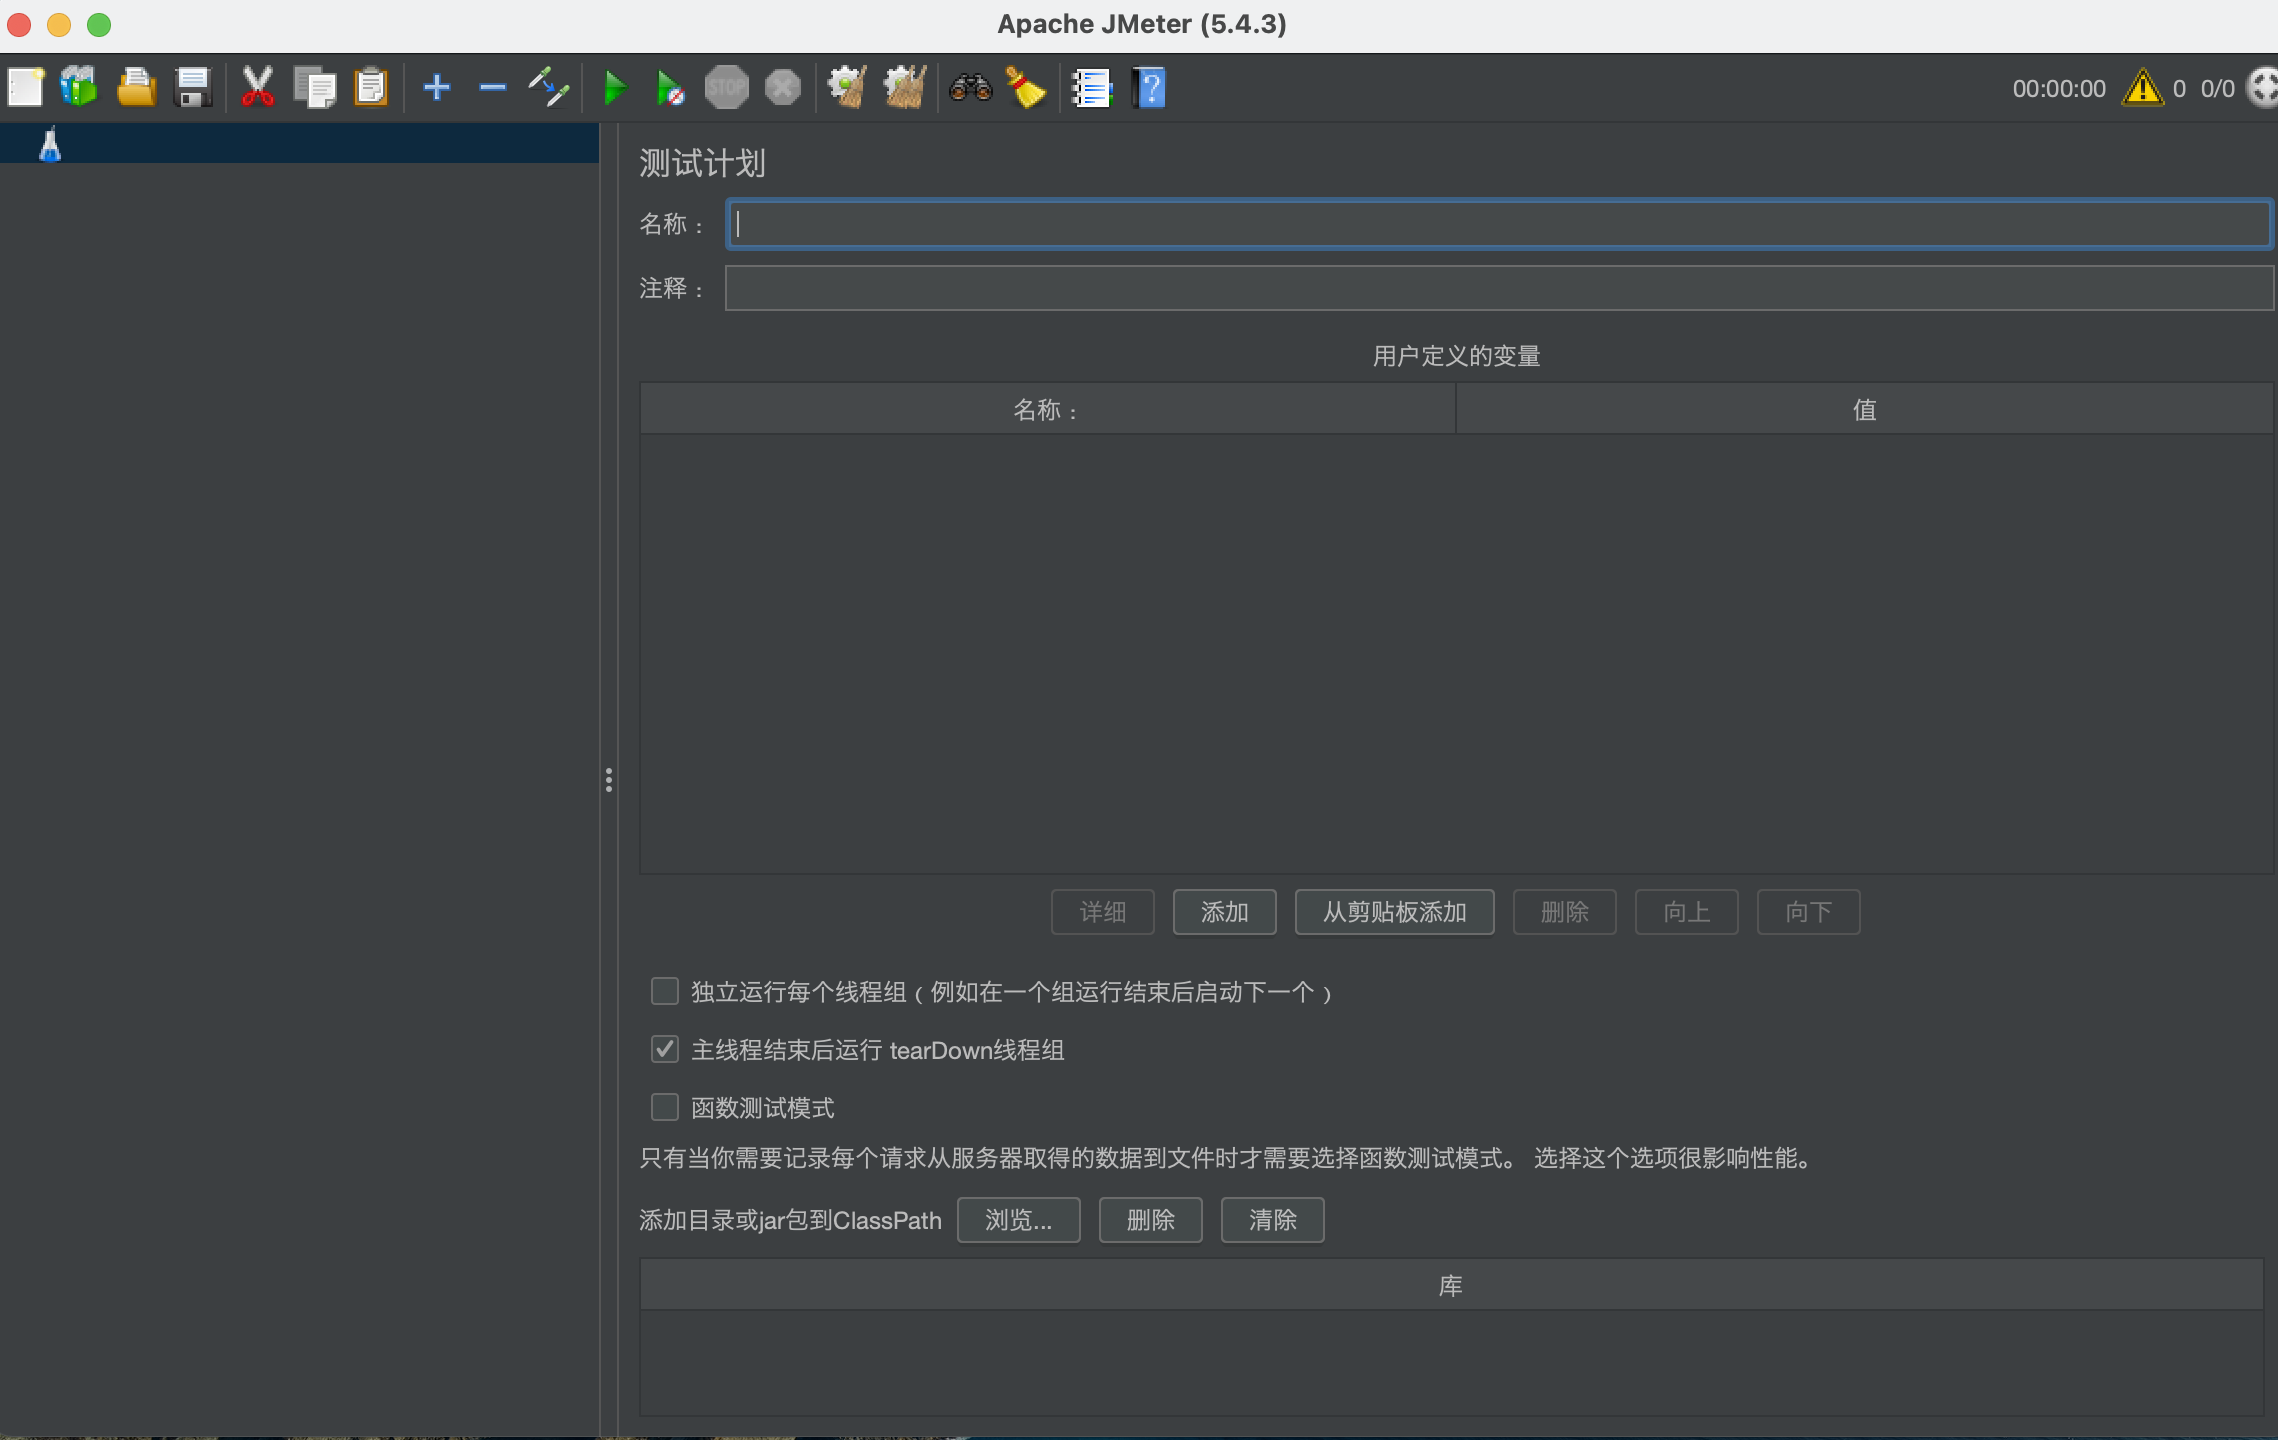
Task: Click the 浏览... browse classpath button
Action: coord(1018,1220)
